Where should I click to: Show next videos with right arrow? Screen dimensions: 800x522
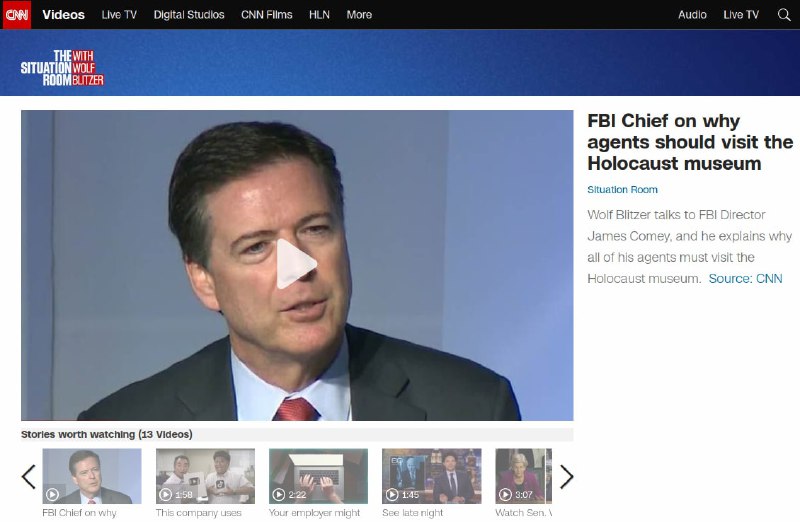566,477
